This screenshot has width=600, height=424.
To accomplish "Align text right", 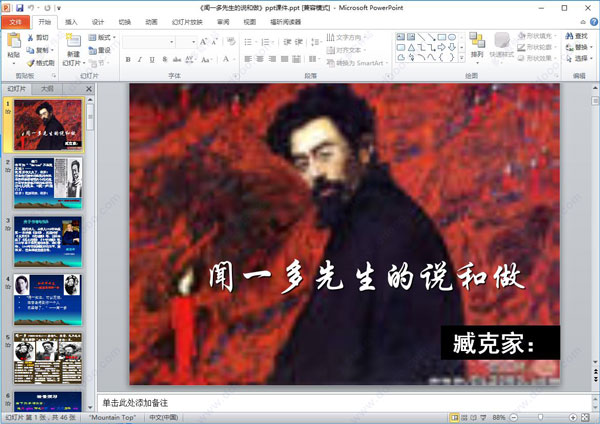I will coord(272,59).
